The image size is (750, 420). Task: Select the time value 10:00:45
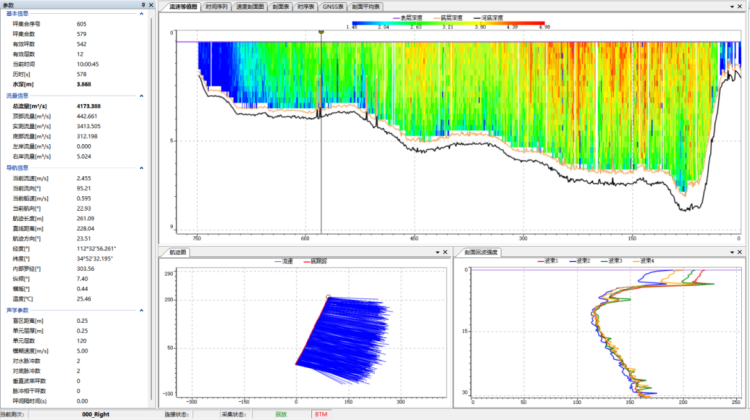(88, 64)
